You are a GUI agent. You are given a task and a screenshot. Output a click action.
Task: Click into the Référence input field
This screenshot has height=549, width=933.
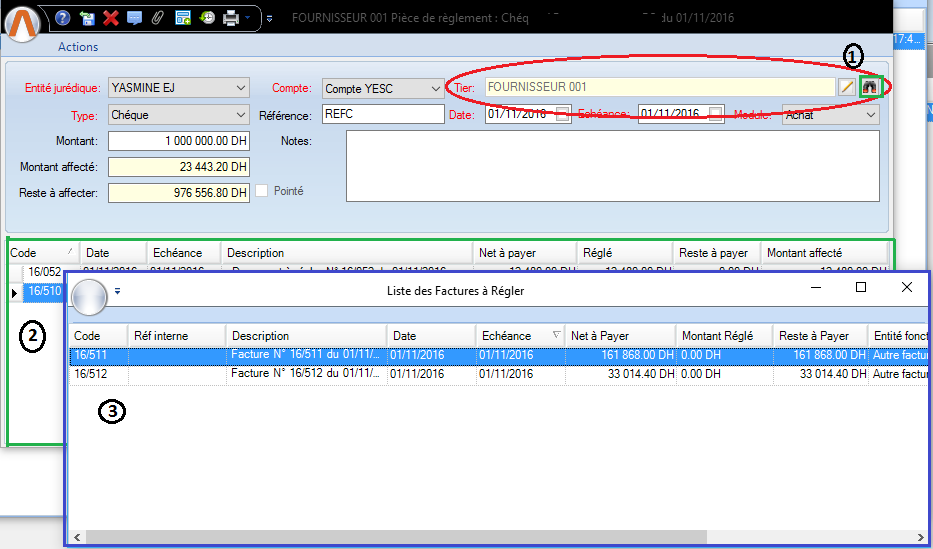pos(383,115)
